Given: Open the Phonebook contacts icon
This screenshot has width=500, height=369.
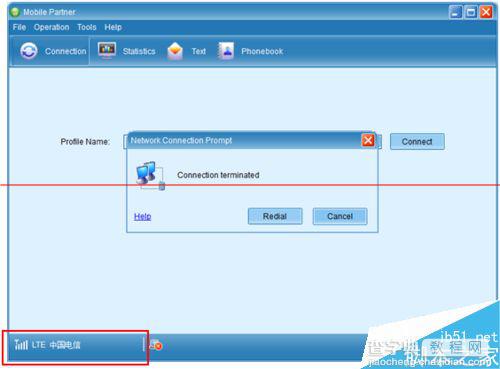Looking at the screenshot, I should point(226,51).
